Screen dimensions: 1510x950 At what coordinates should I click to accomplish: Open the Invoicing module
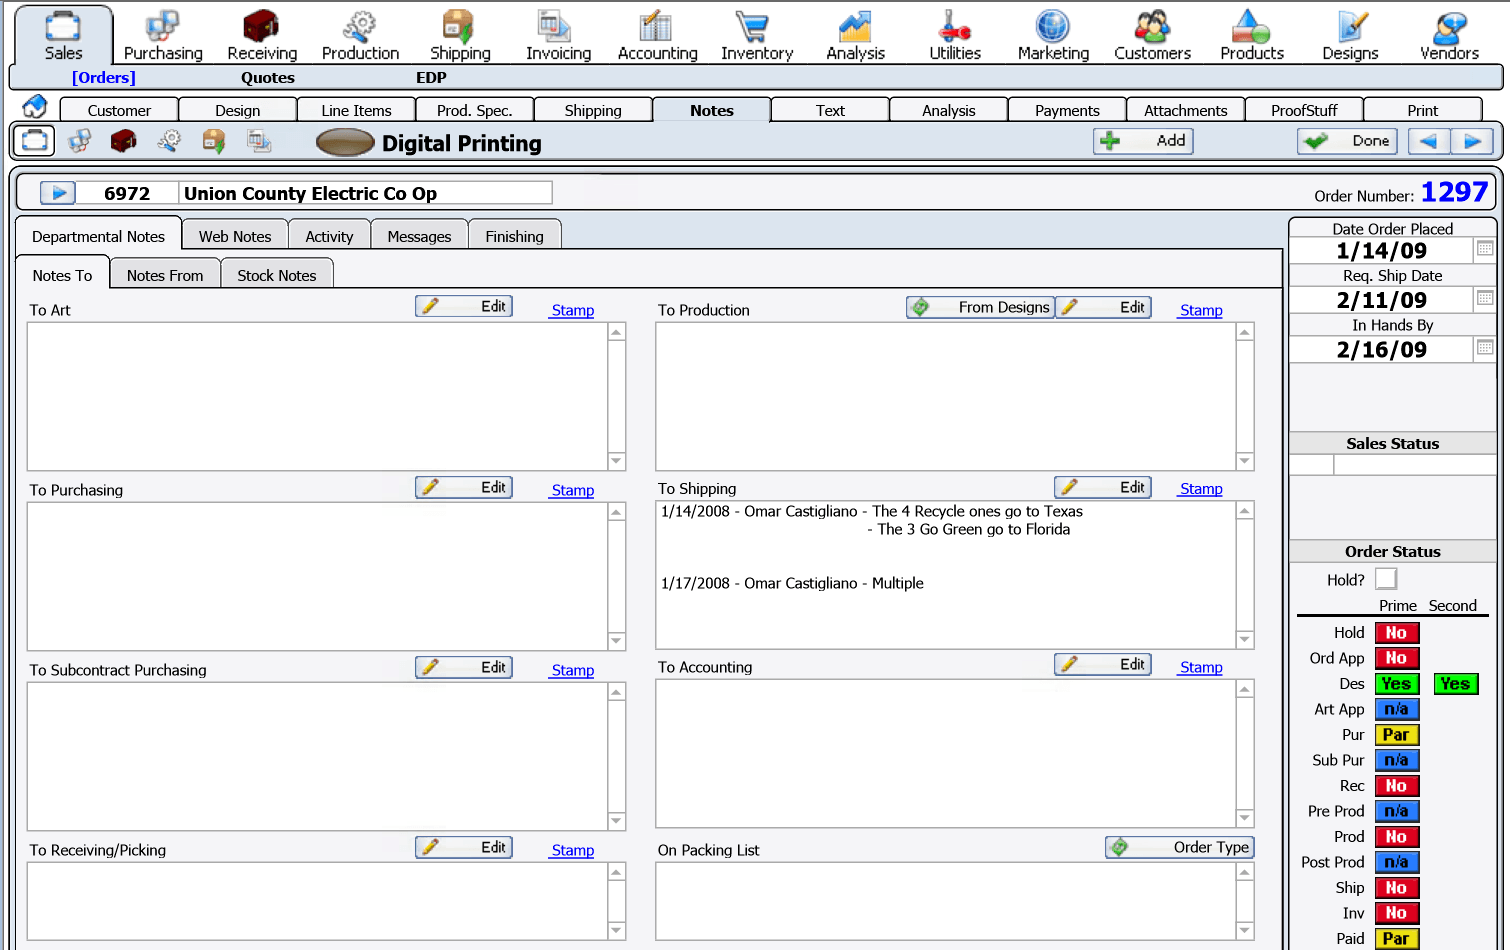558,35
